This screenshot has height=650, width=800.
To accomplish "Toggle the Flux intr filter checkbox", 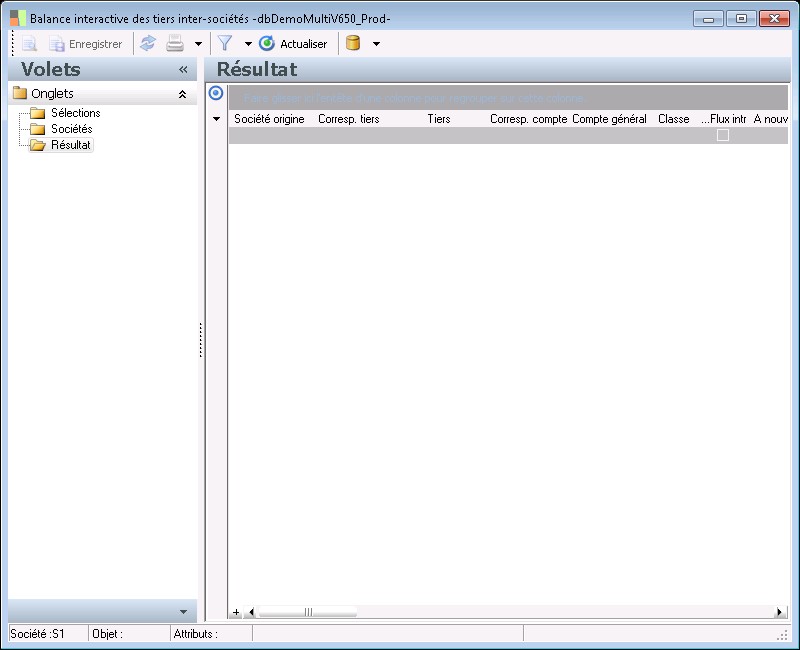I will (x=723, y=135).
